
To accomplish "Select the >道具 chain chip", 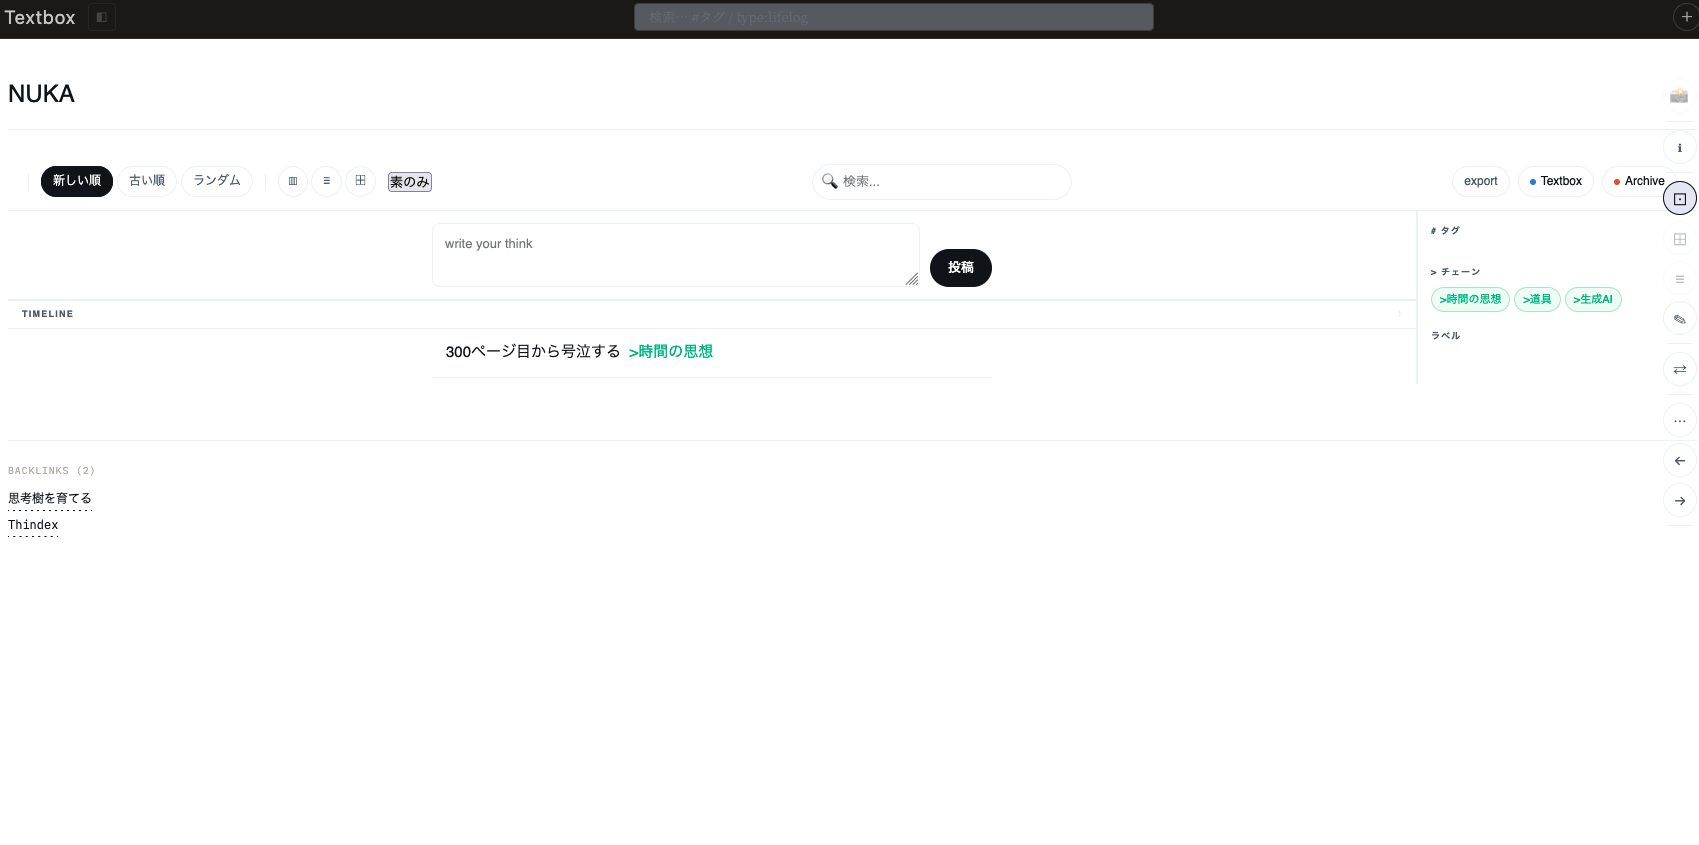I will click(x=1537, y=299).
